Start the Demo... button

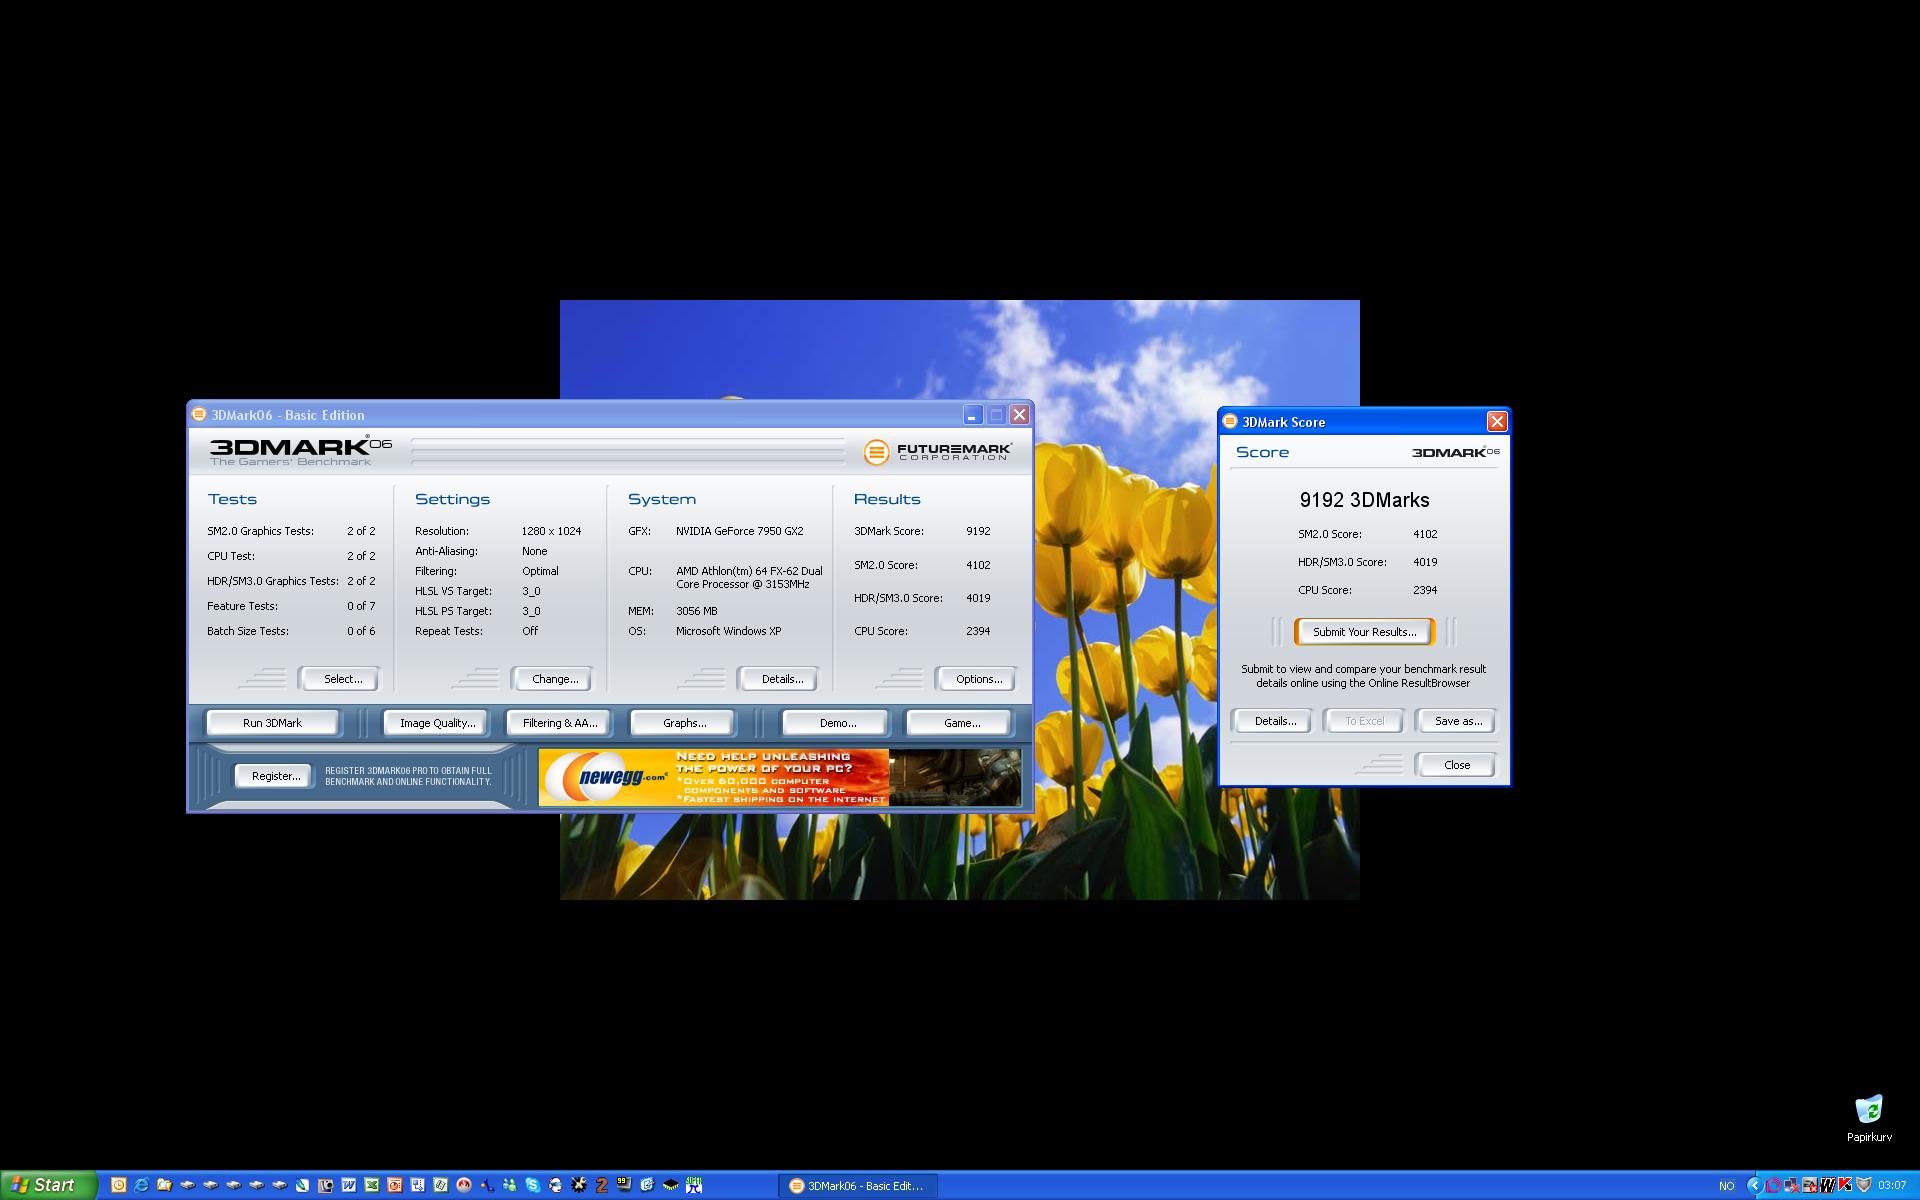[837, 723]
